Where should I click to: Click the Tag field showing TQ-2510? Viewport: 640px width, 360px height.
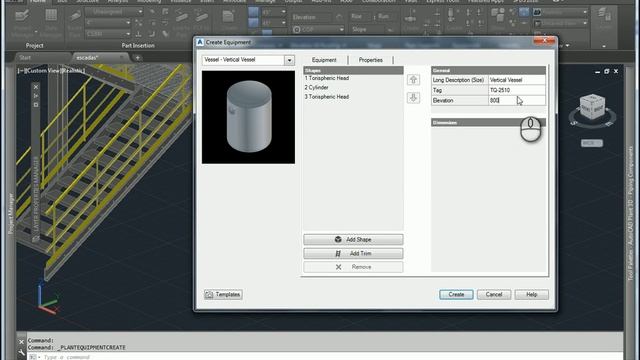(517, 90)
